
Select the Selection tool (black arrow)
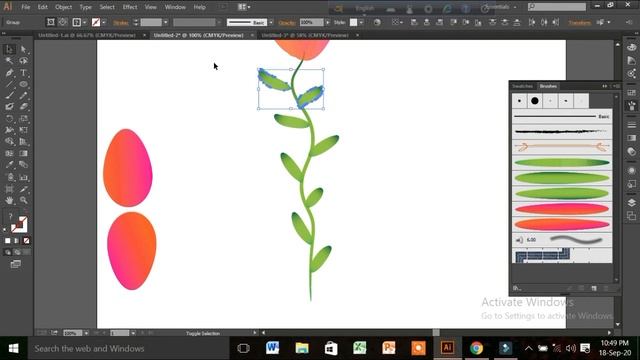click(x=10, y=49)
